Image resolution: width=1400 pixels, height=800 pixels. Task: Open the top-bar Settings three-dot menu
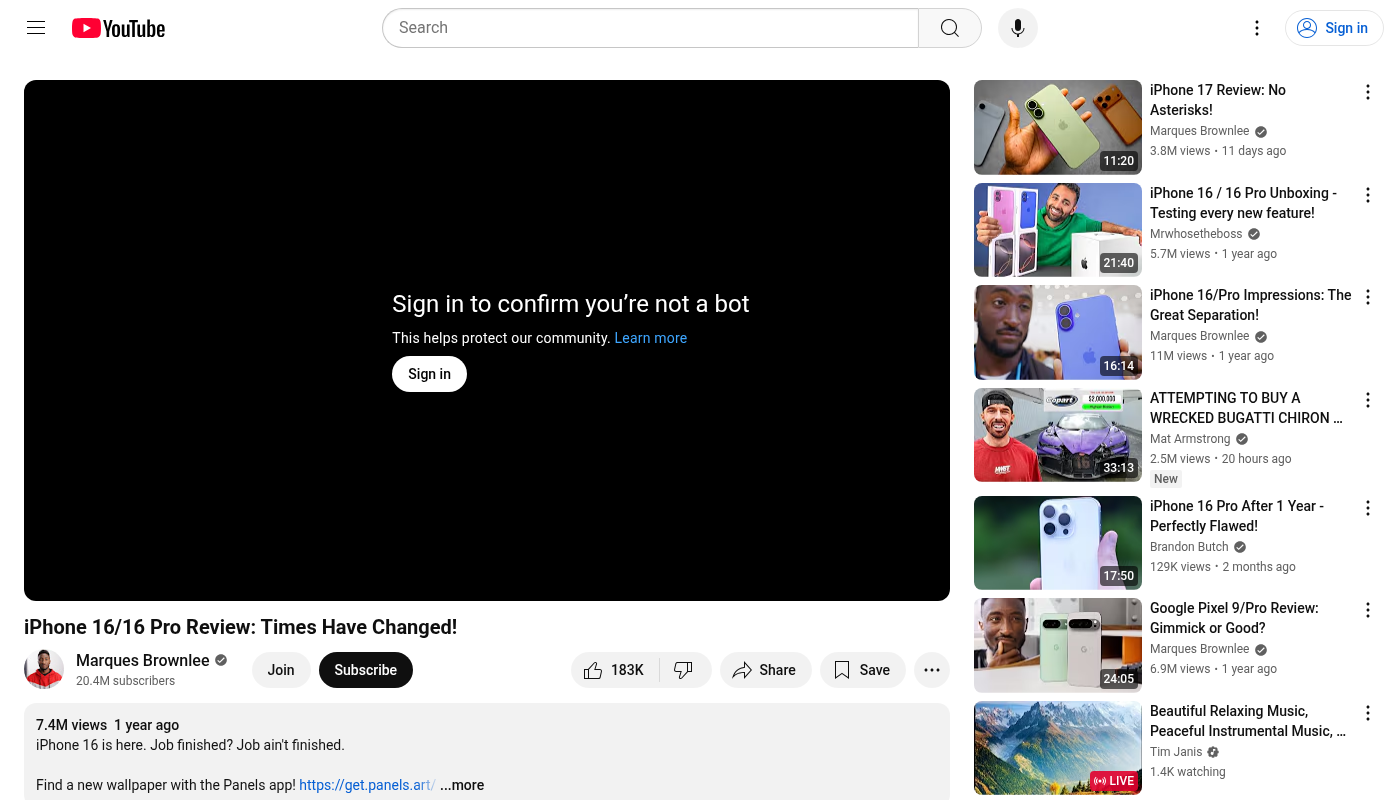pos(1257,28)
